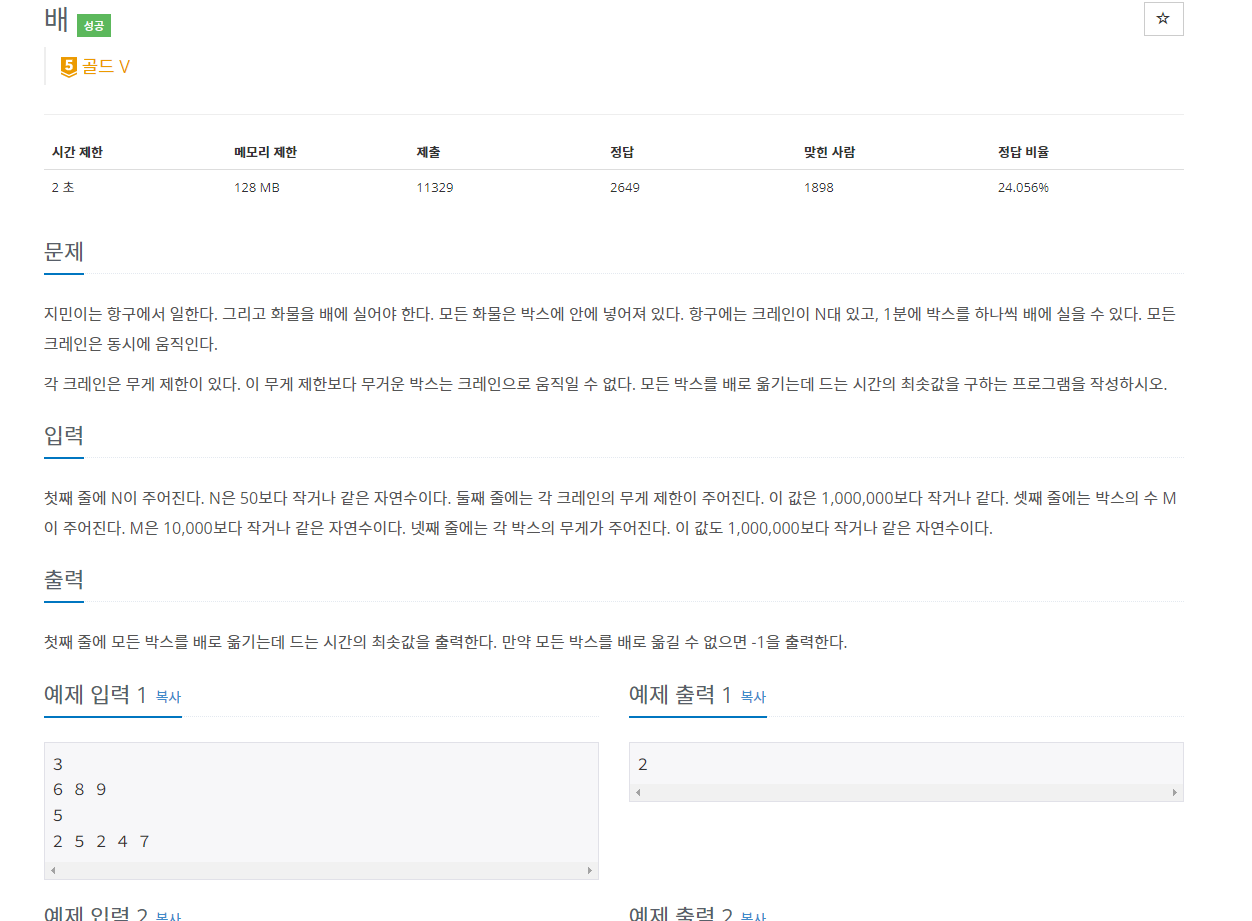Click the solvers count 1898
This screenshot has width=1252, height=921.
click(819, 187)
